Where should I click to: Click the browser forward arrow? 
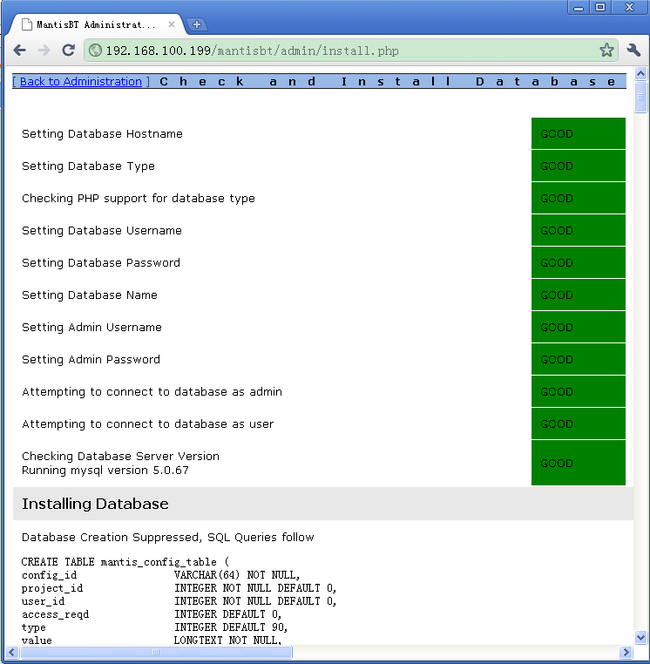click(44, 50)
